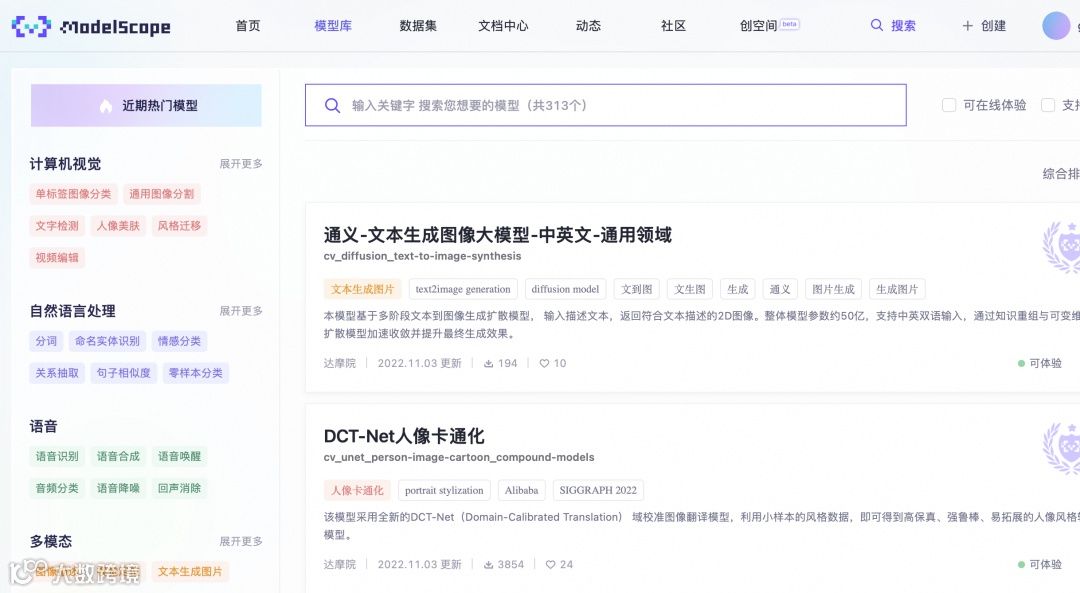Viewport: 1080px width, 593px height.
Task: Click the badge emblem on DCT-Net card
Action: [x=1061, y=448]
